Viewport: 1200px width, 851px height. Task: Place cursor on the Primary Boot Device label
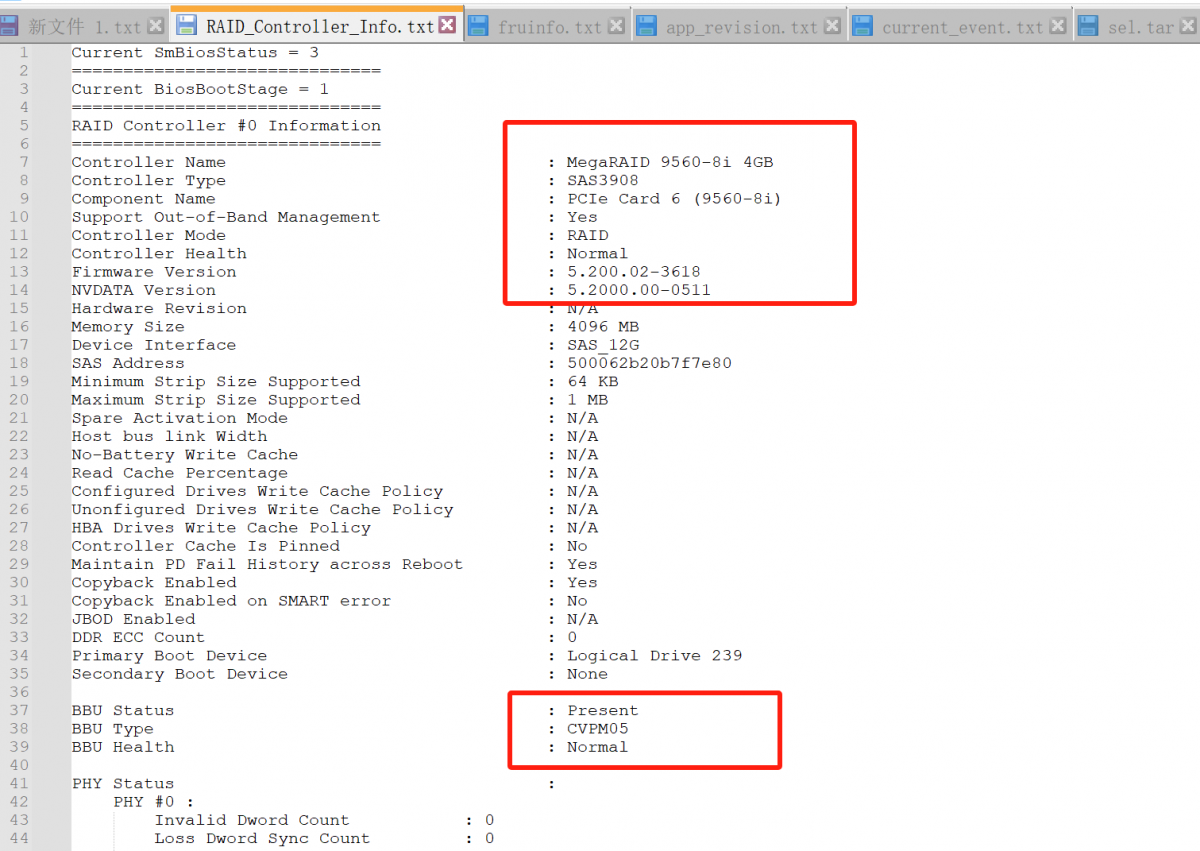coord(169,656)
